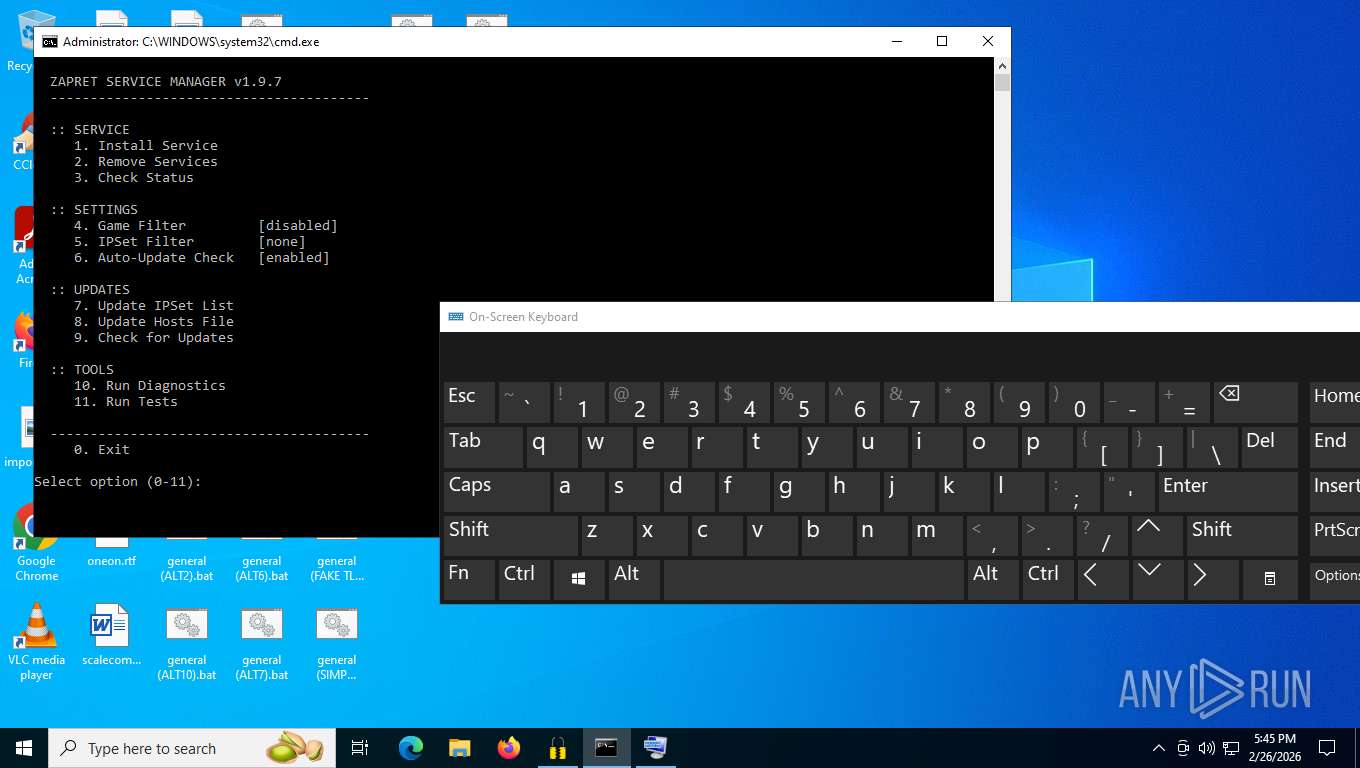The height and width of the screenshot is (768, 1360).
Task: Click the left arrow key
Action: (x=1102, y=580)
